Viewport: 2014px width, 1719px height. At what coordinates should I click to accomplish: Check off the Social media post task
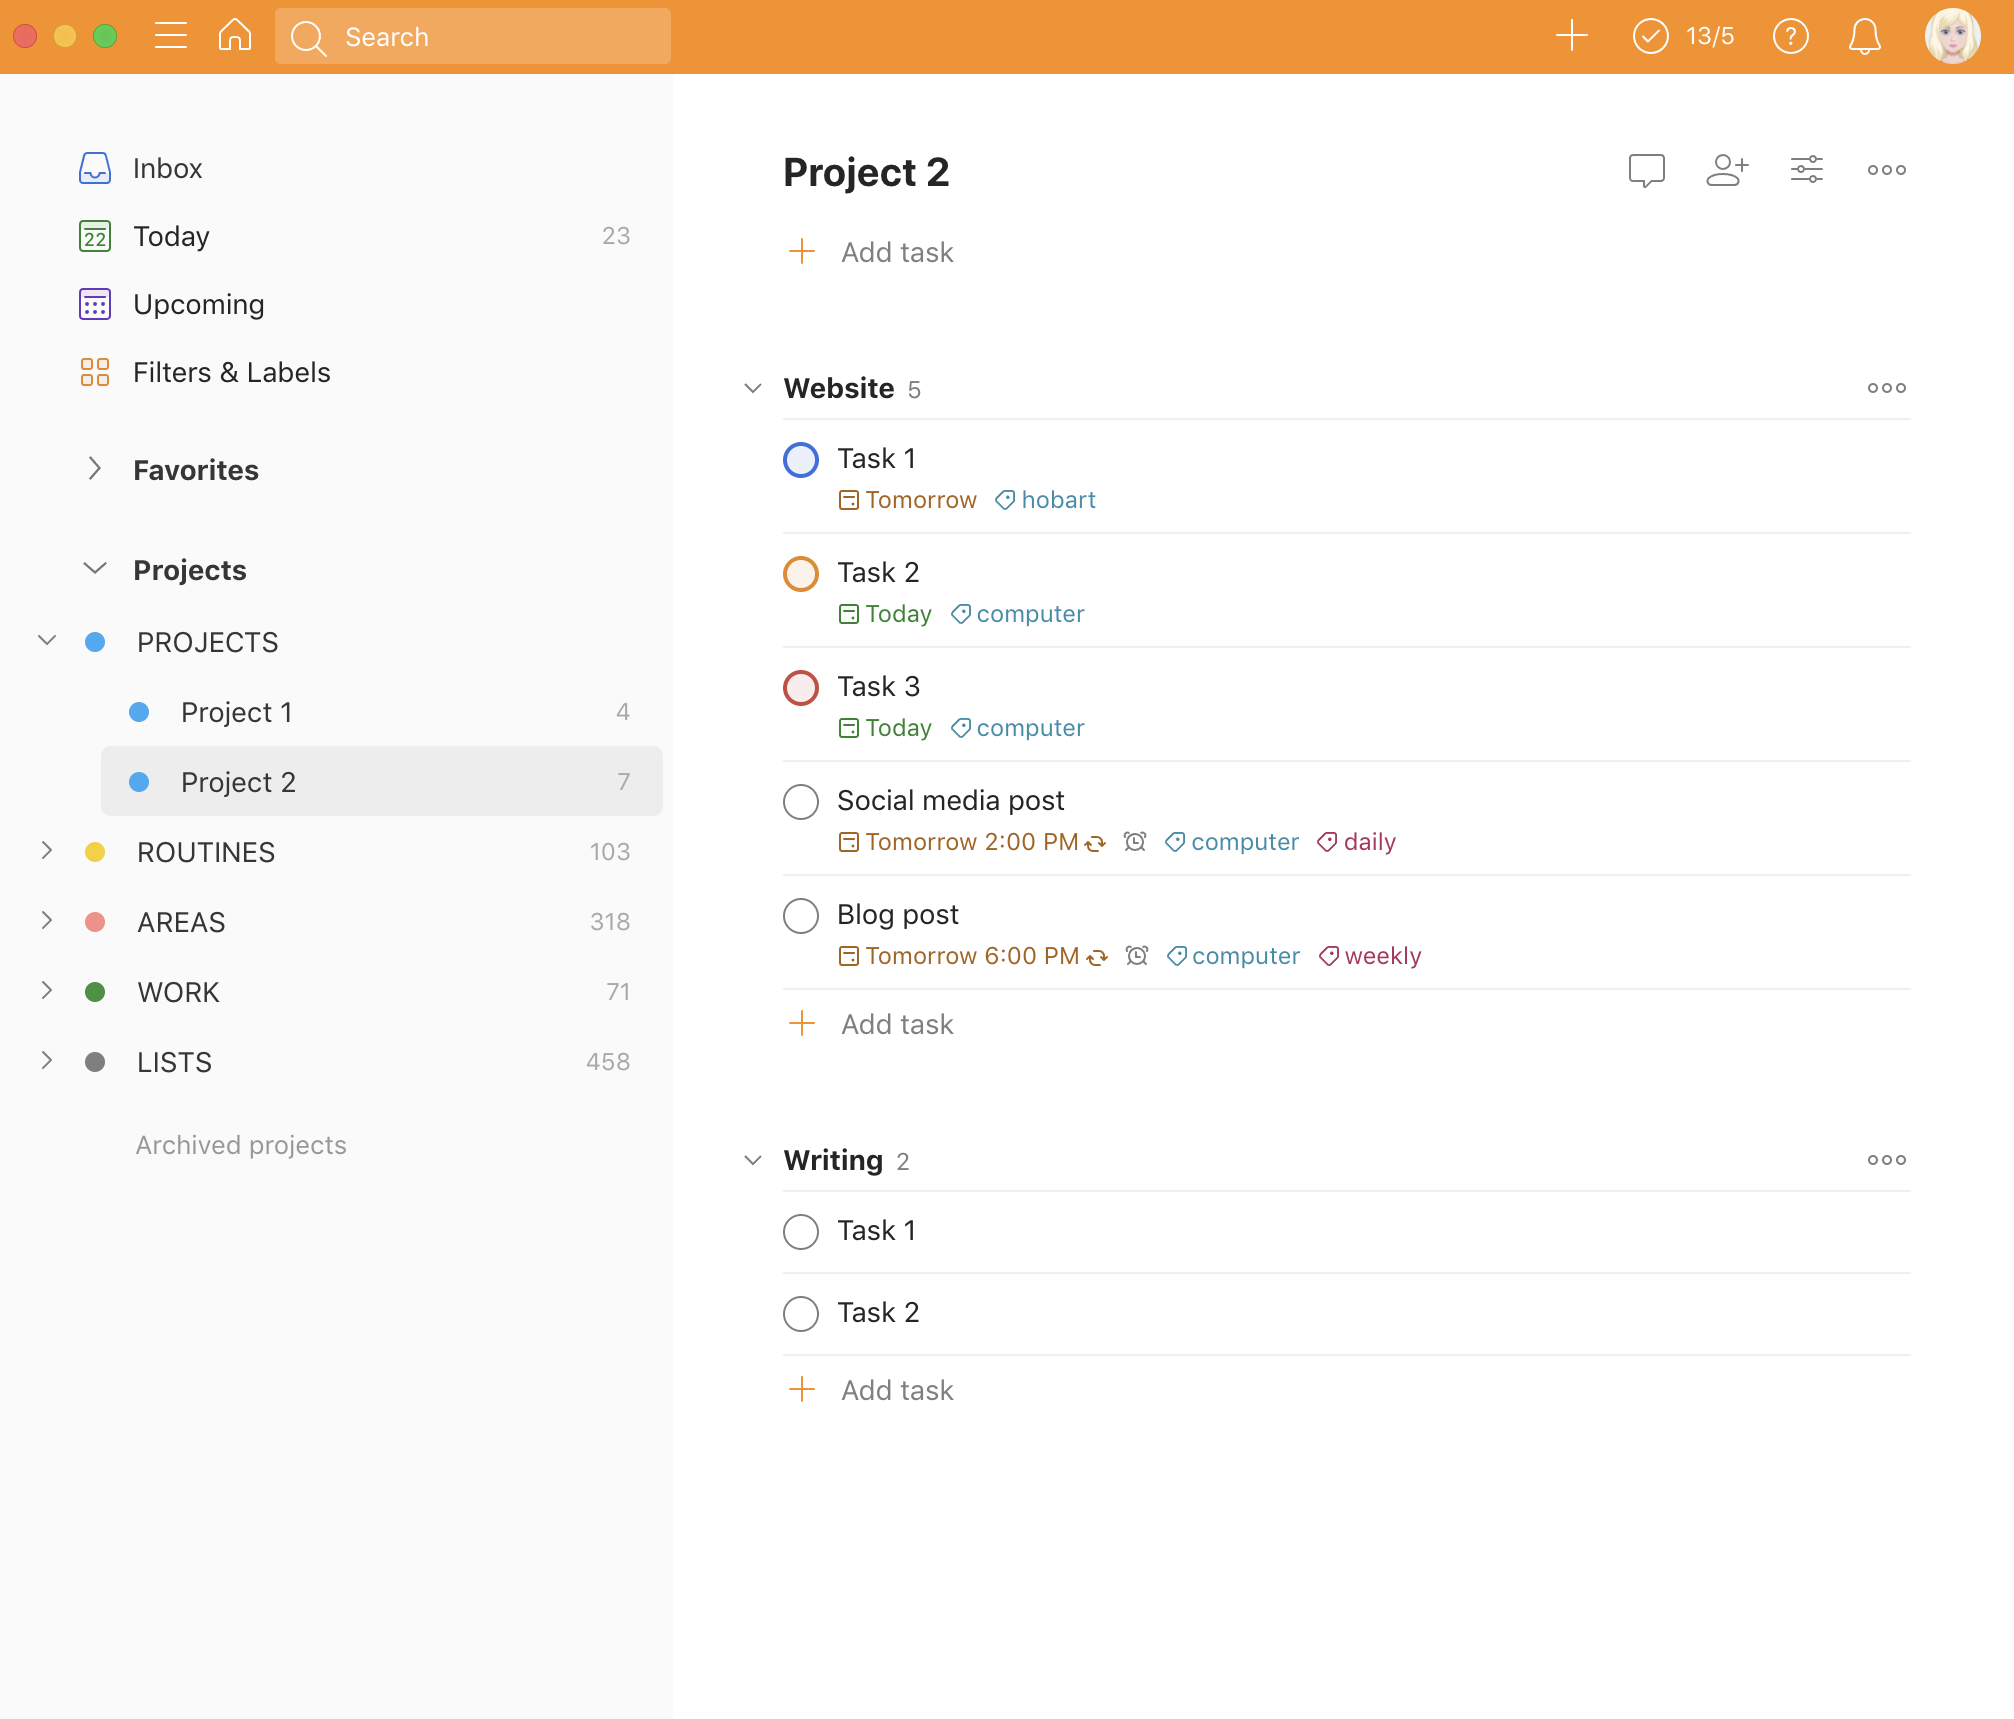click(800, 802)
